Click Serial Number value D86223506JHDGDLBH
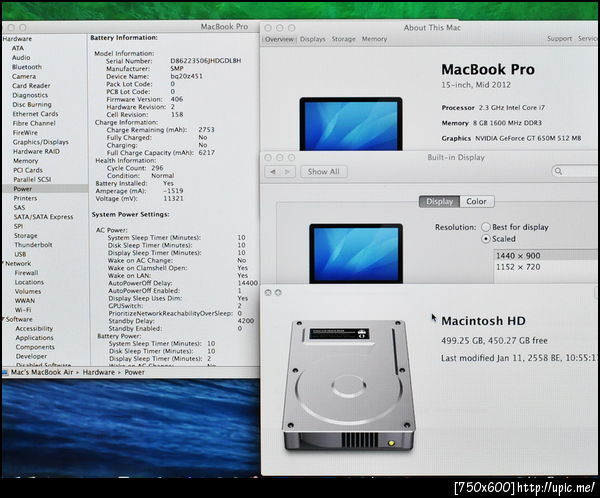600x498 pixels. [206, 61]
